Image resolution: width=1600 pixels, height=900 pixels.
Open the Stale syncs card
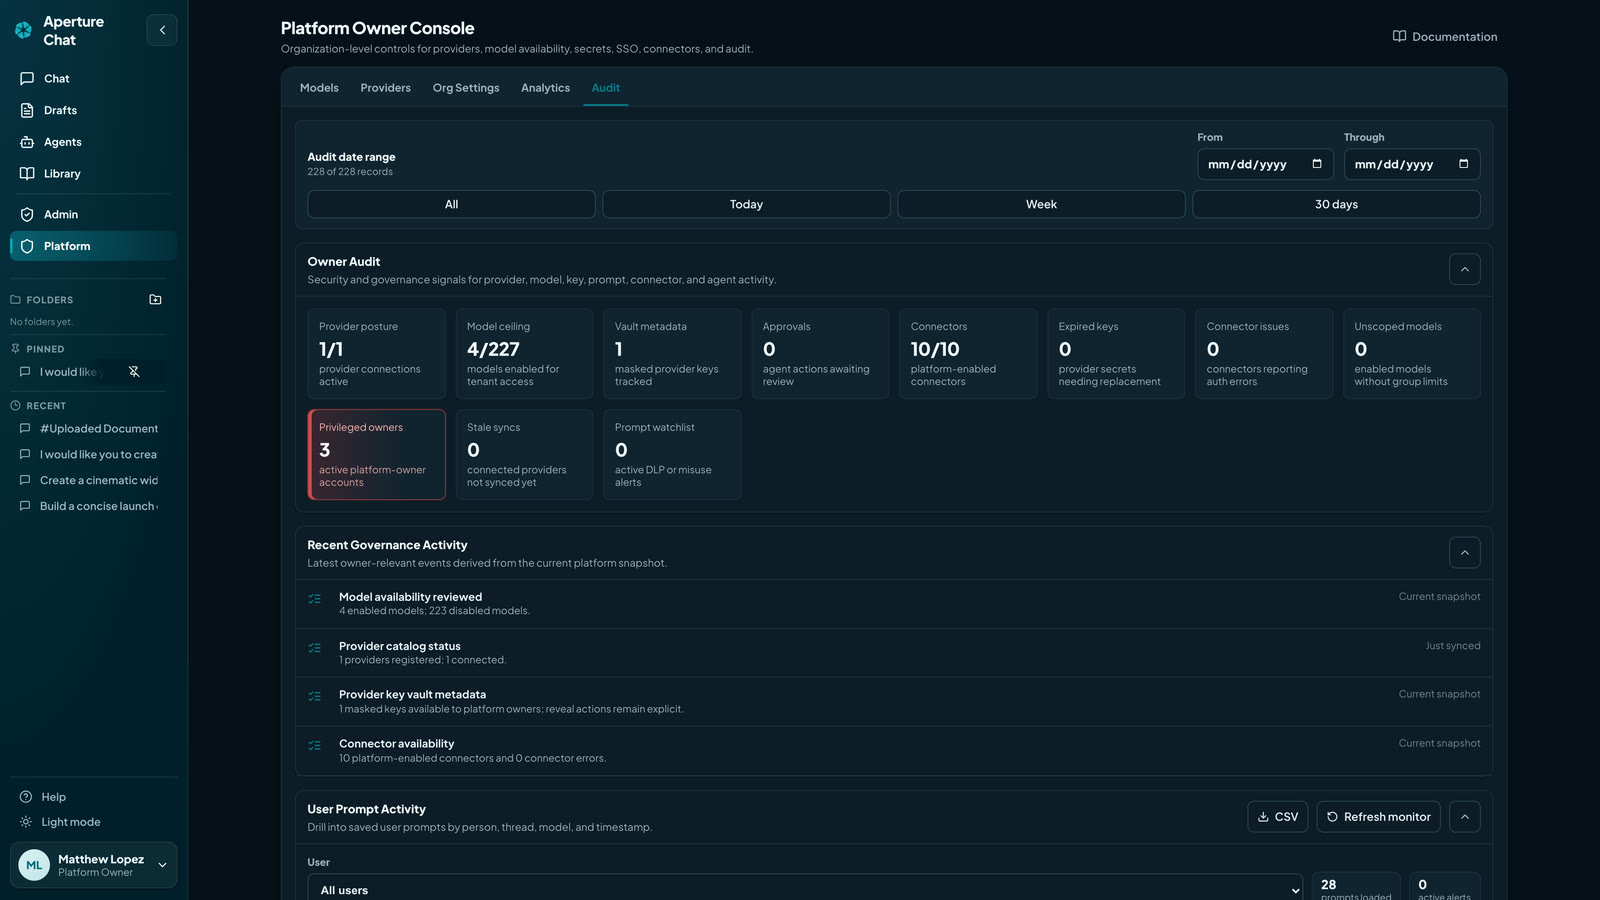coord(524,455)
